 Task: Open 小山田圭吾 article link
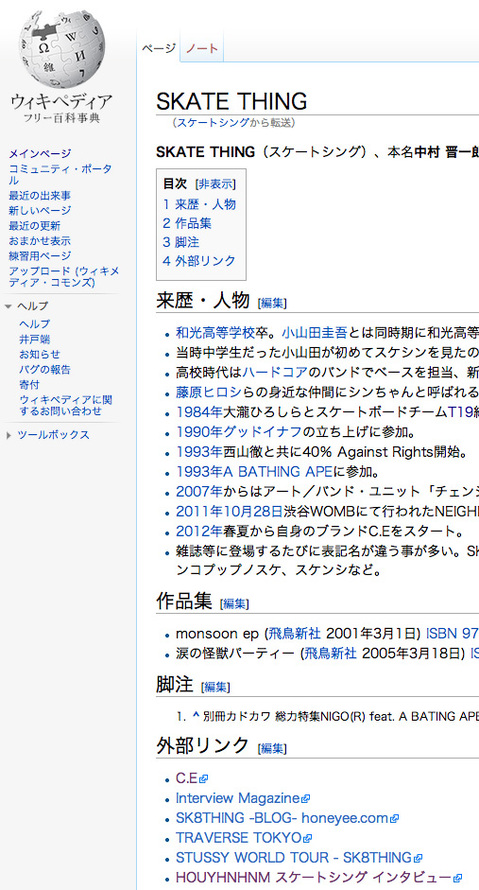[x=315, y=332]
